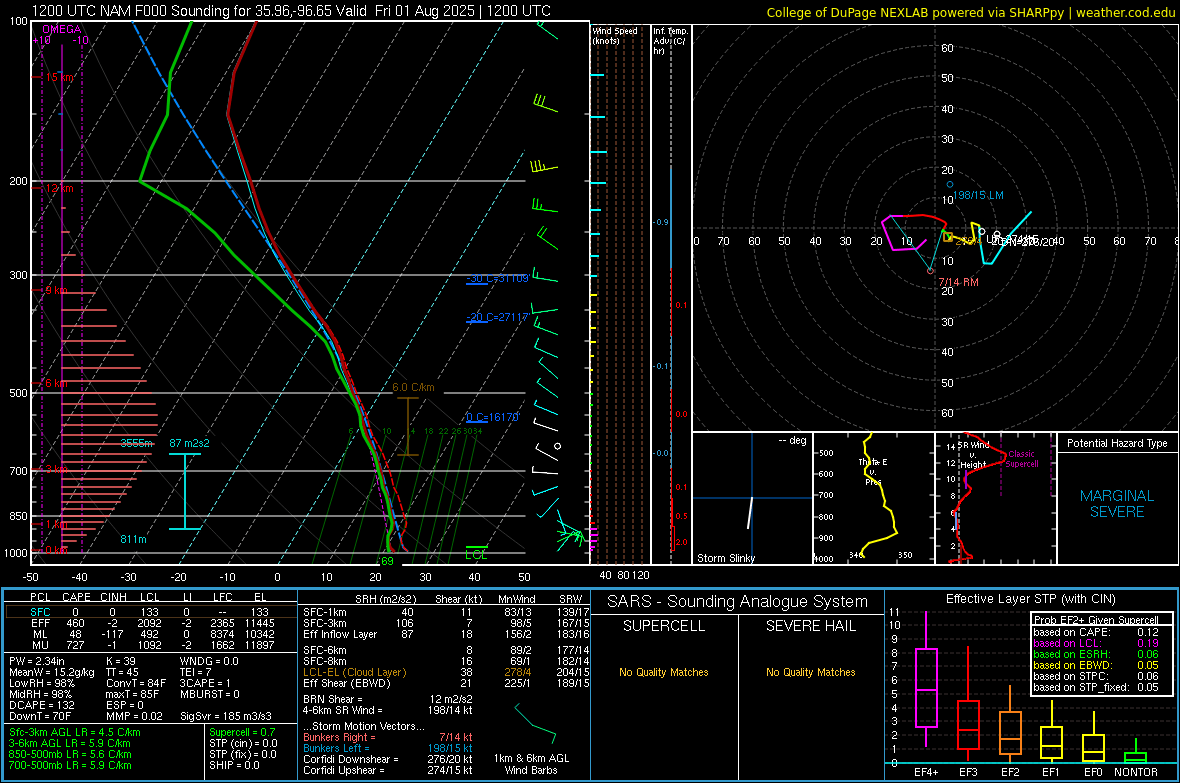Click the magenta EF4+ box in the STP plot

926,687
